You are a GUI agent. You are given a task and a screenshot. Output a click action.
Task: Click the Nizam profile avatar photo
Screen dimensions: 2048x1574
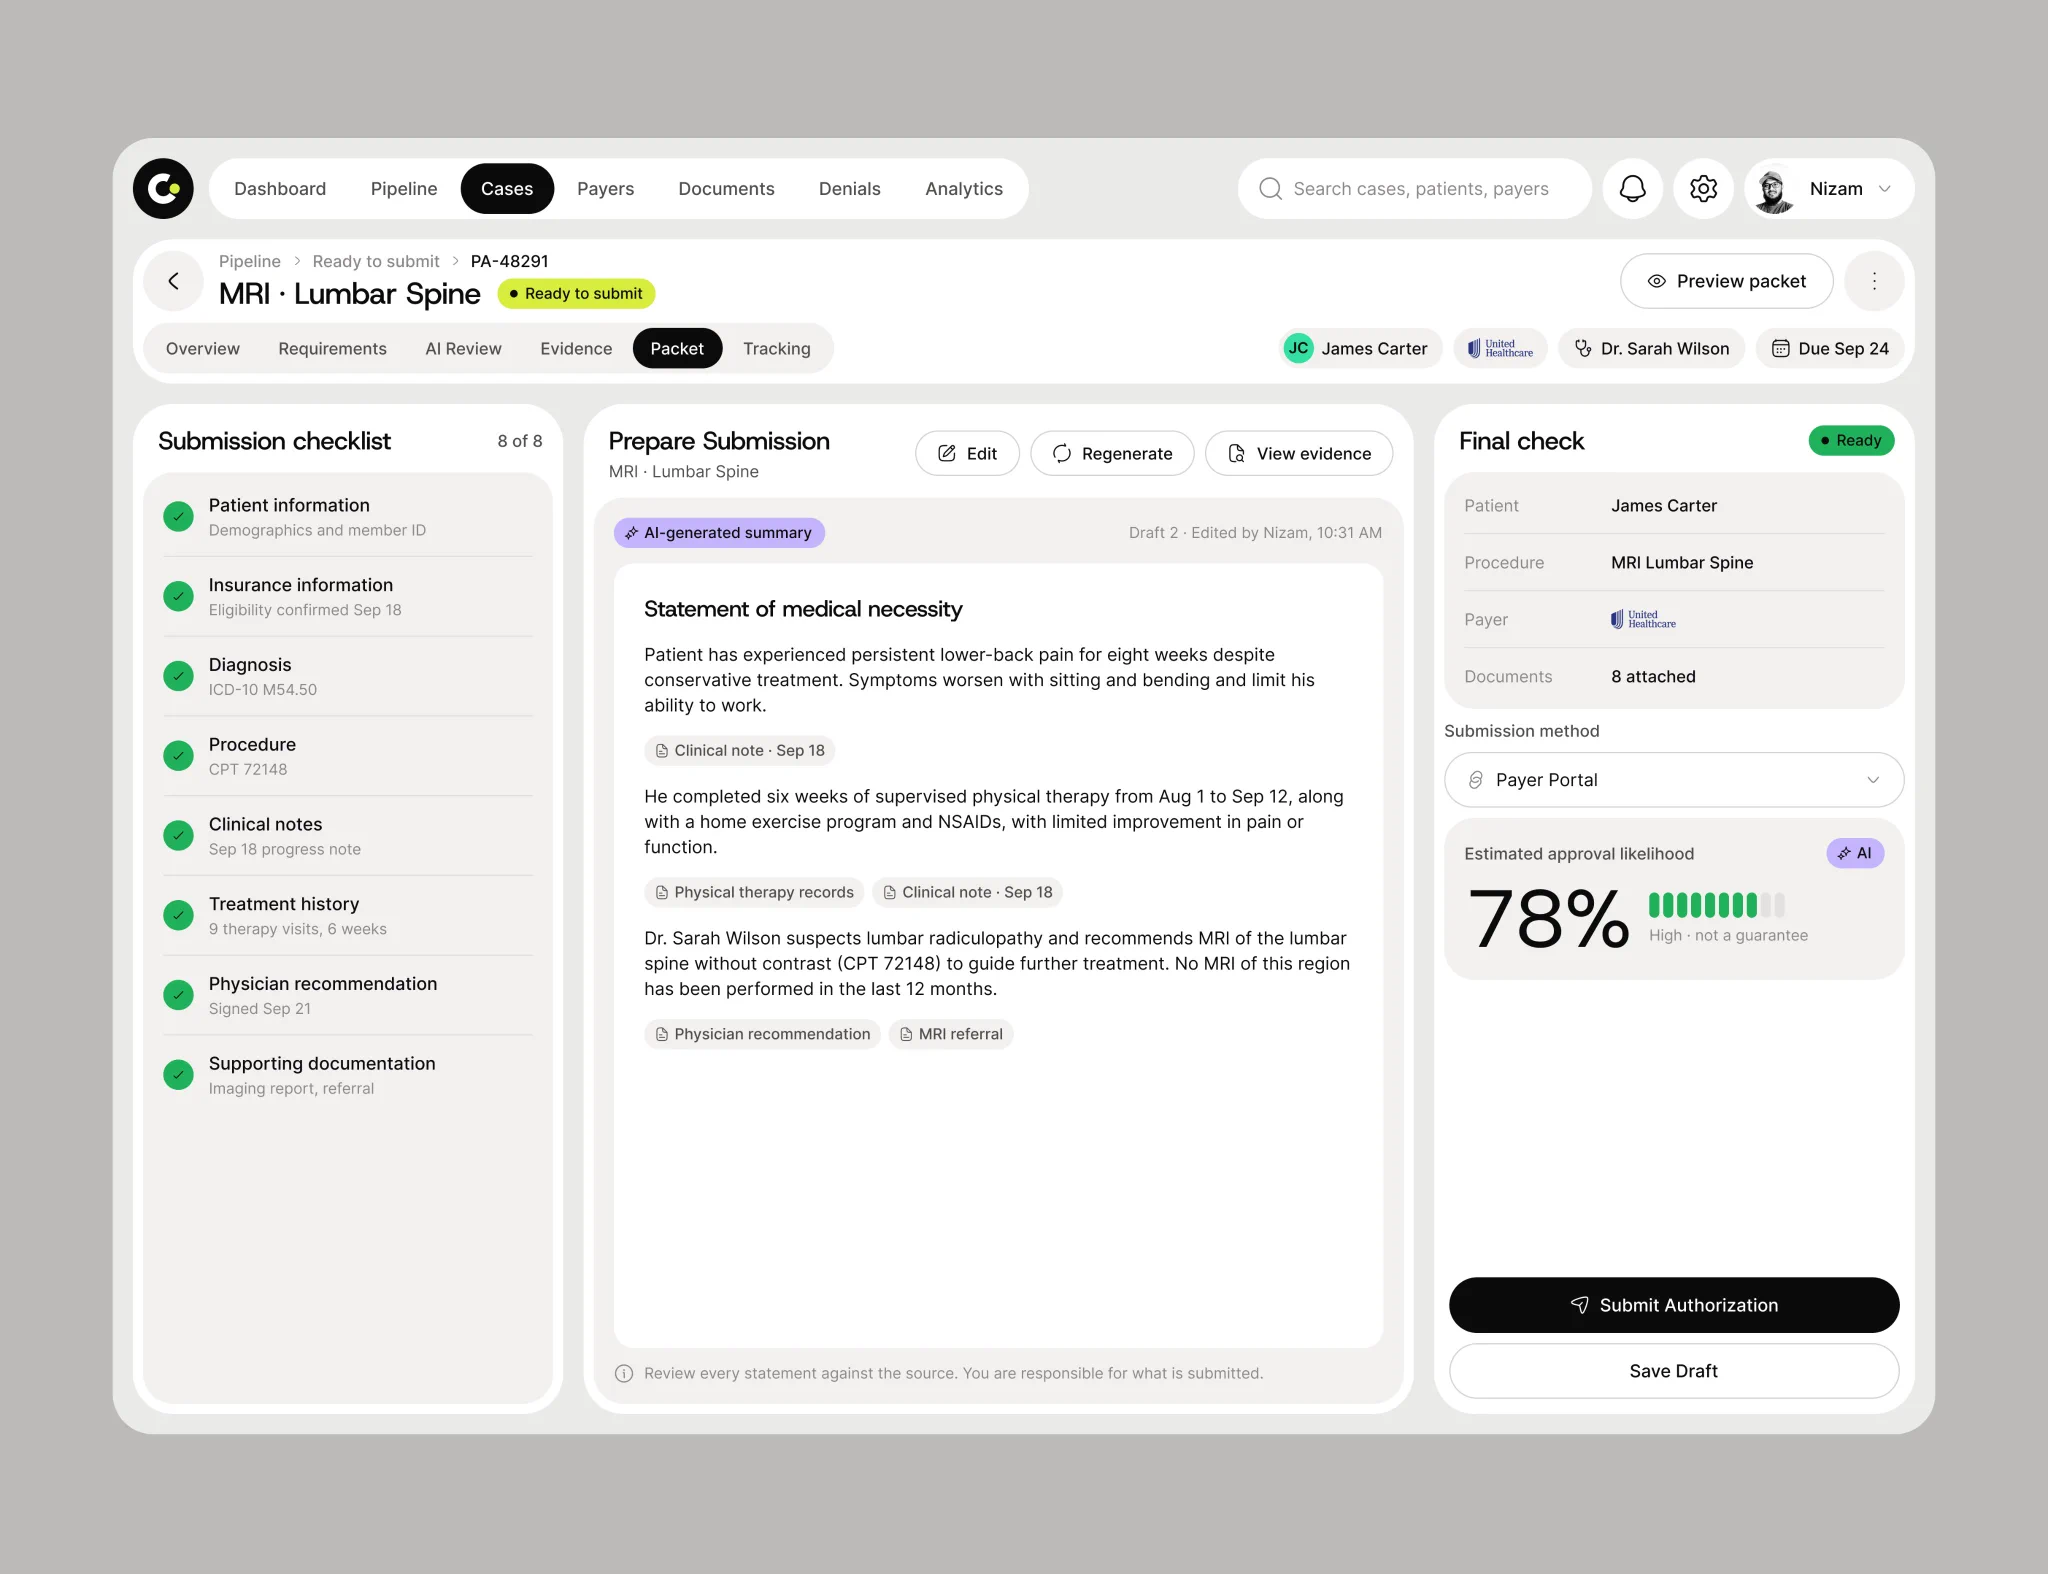click(1774, 188)
